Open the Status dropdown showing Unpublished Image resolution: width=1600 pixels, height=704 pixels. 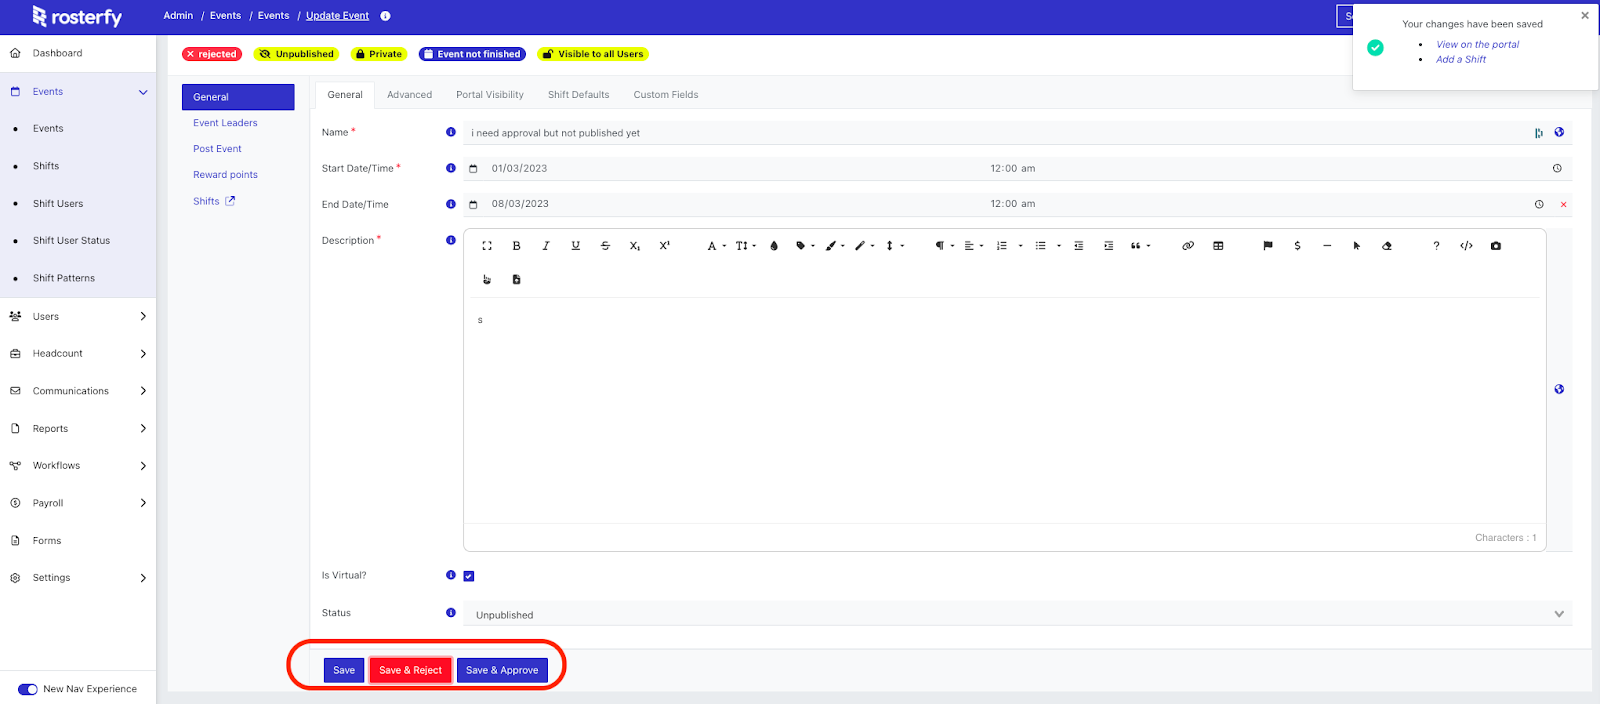[x=1017, y=614]
